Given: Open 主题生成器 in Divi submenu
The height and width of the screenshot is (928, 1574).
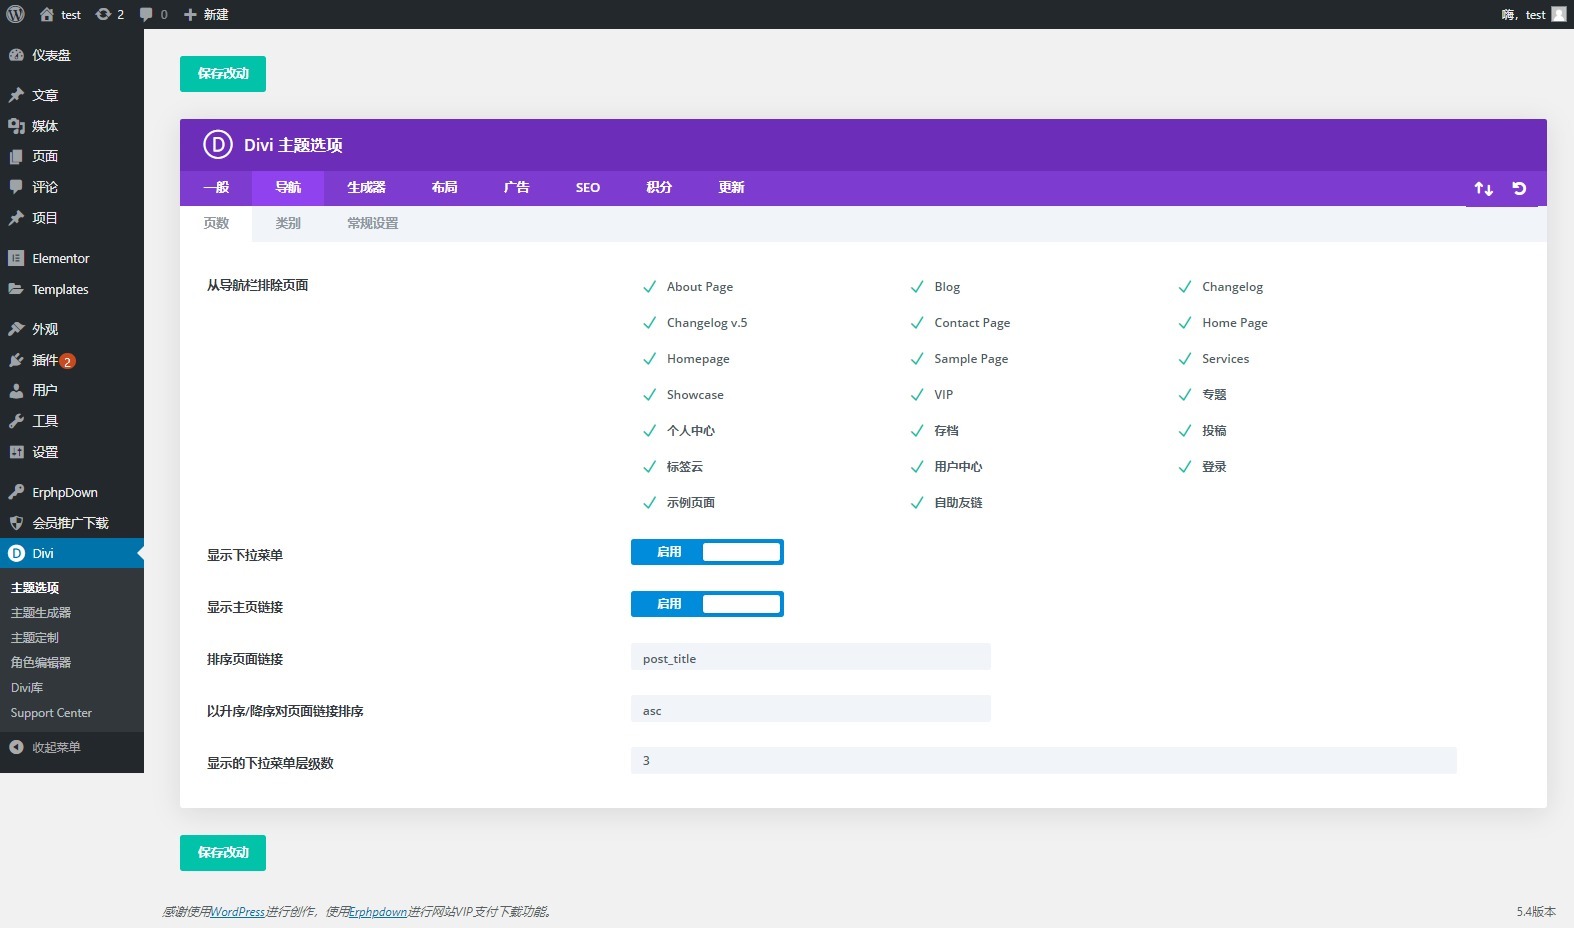Looking at the screenshot, I should click(x=41, y=613).
